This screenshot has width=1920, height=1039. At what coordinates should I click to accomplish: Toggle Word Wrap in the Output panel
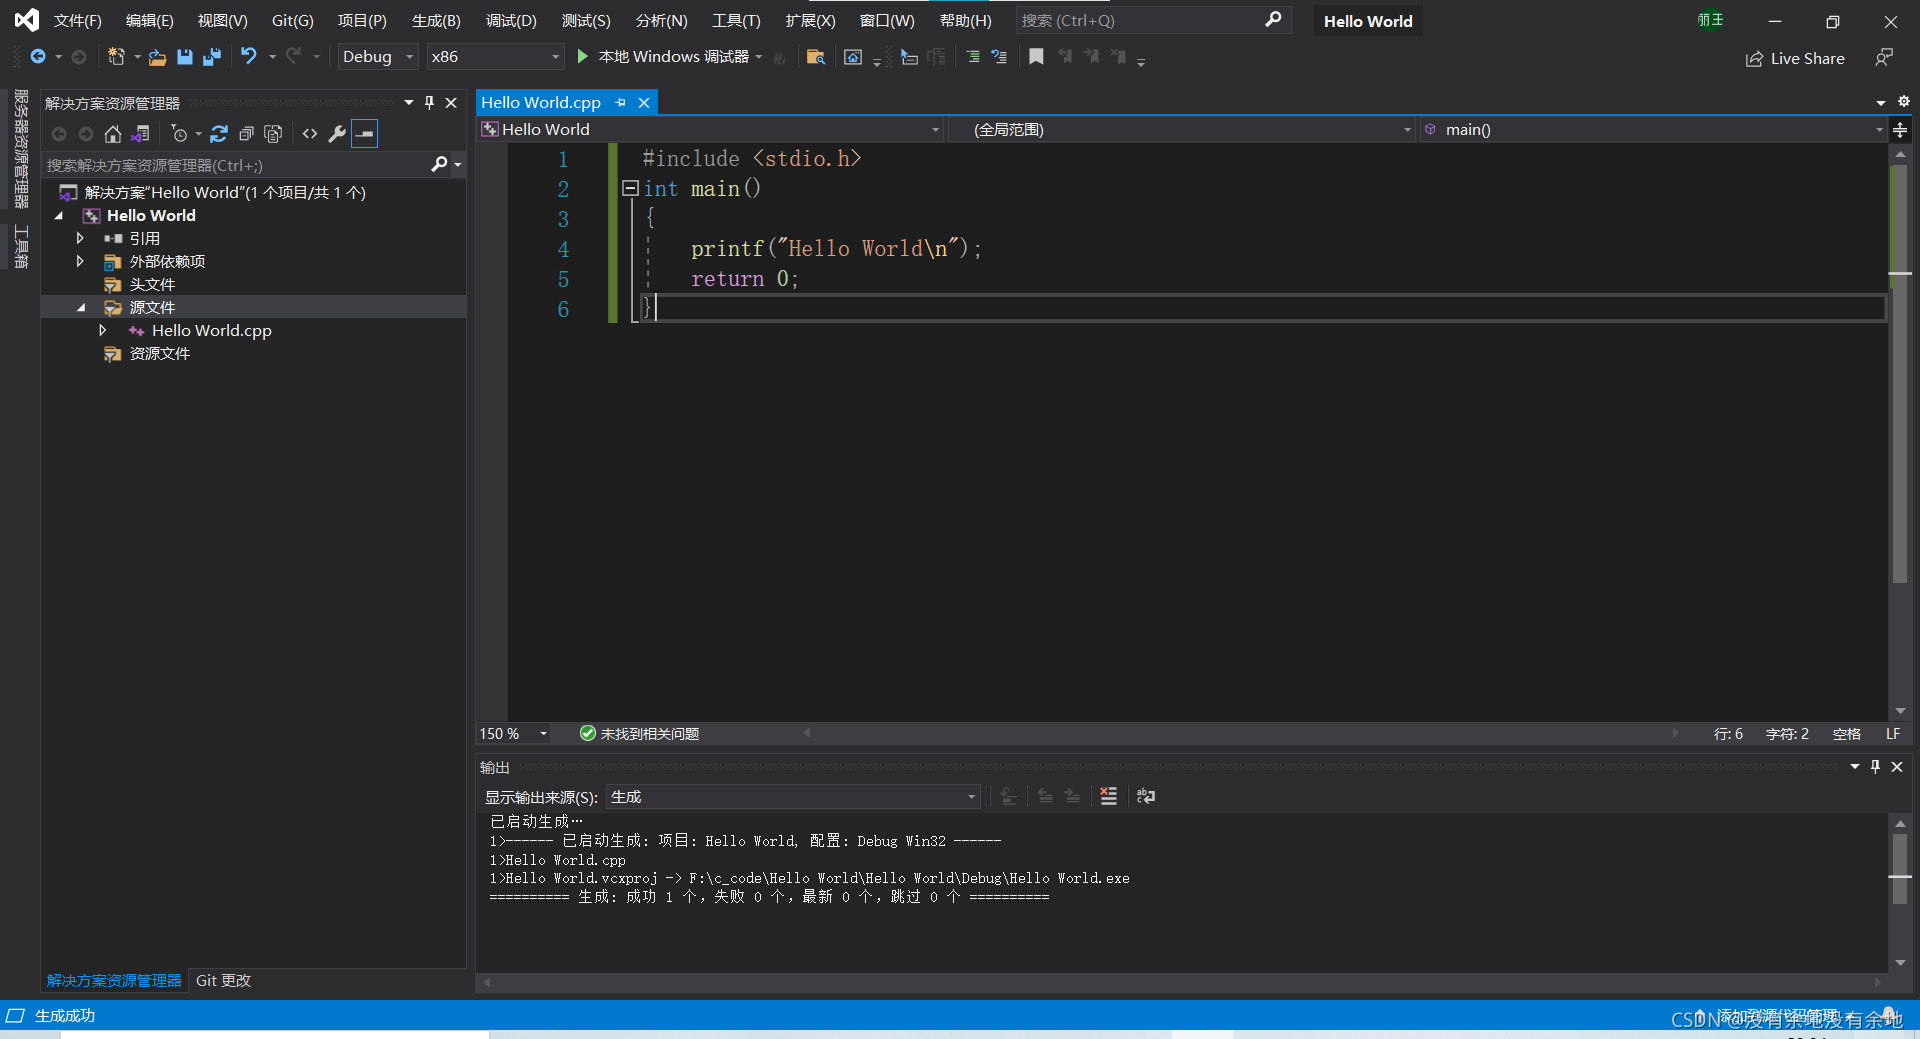1145,796
